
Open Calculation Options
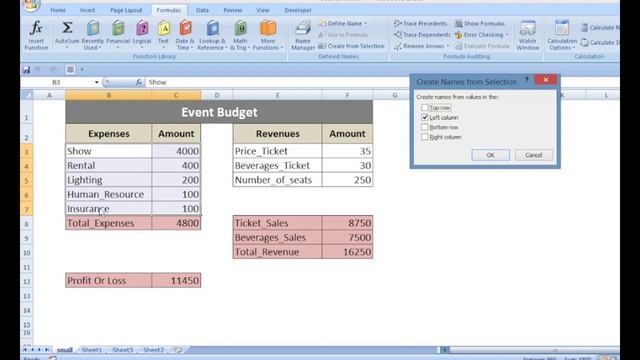pos(562,36)
